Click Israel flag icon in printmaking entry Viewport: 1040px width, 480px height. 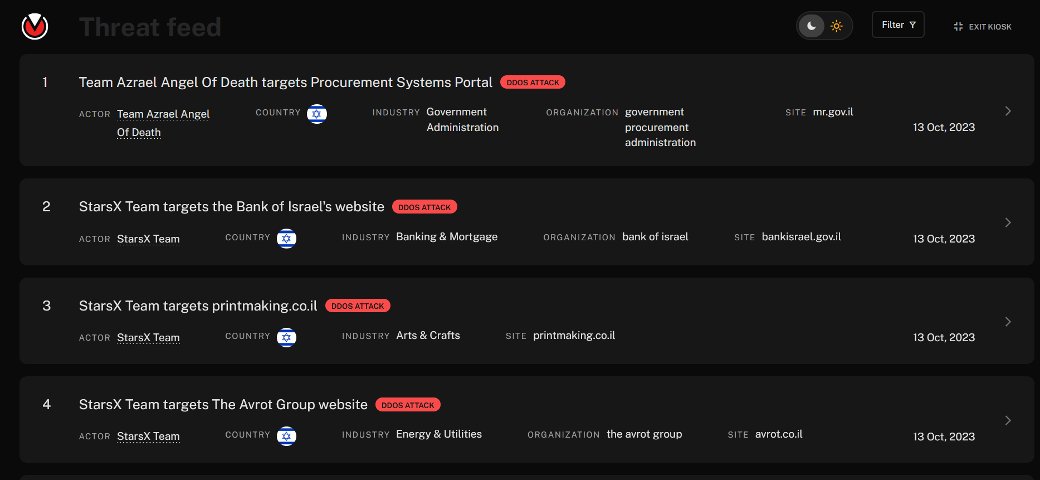287,337
